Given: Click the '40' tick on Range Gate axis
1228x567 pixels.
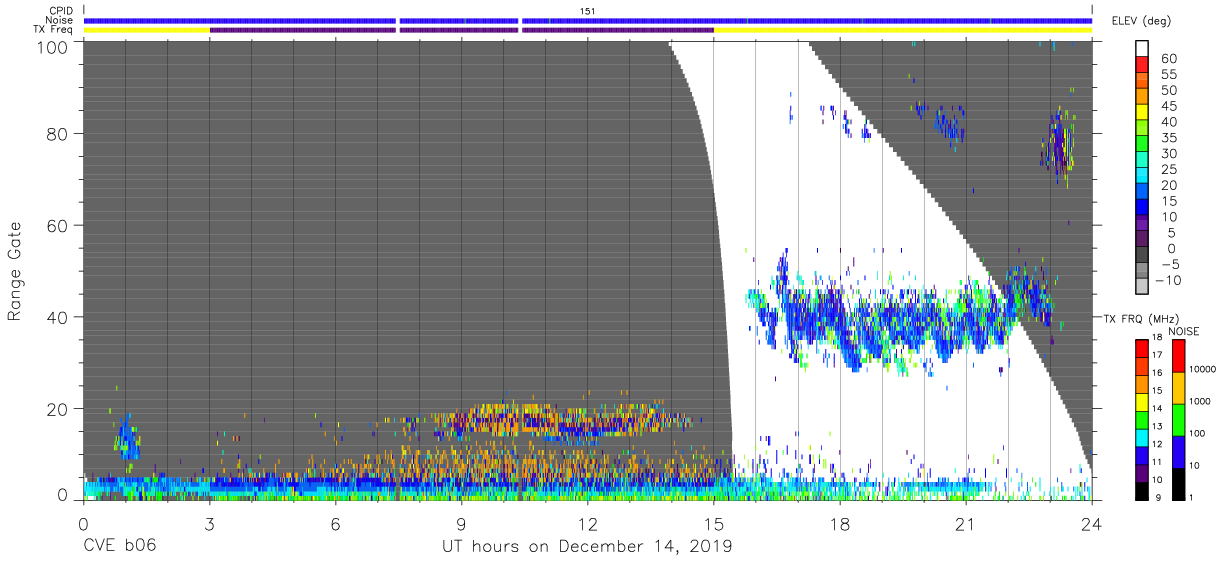Looking at the screenshot, I should [x=57, y=316].
